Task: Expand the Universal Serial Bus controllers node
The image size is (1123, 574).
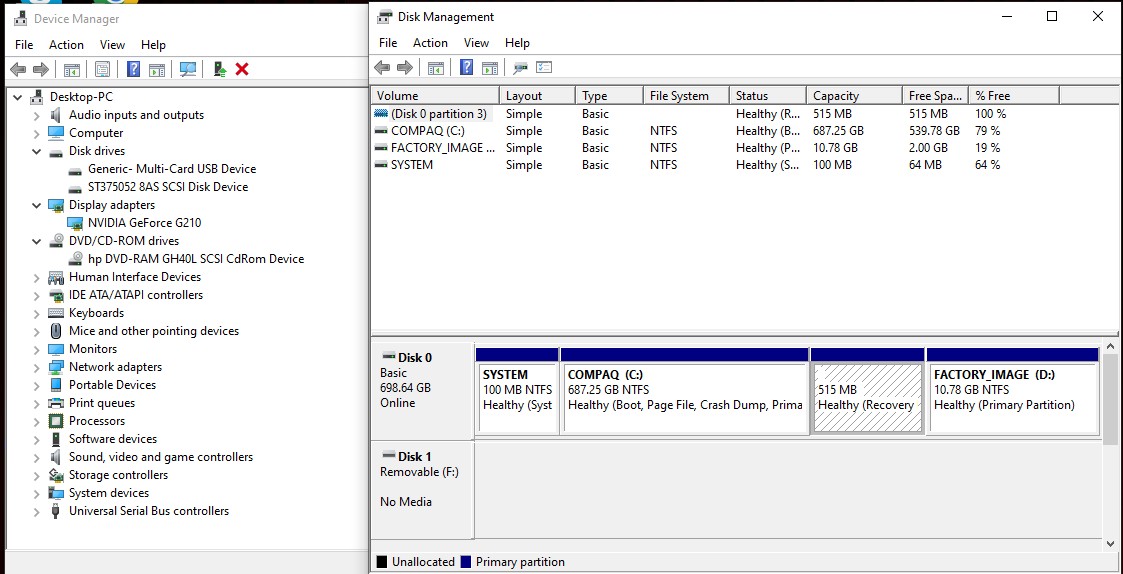Action: click(37, 511)
